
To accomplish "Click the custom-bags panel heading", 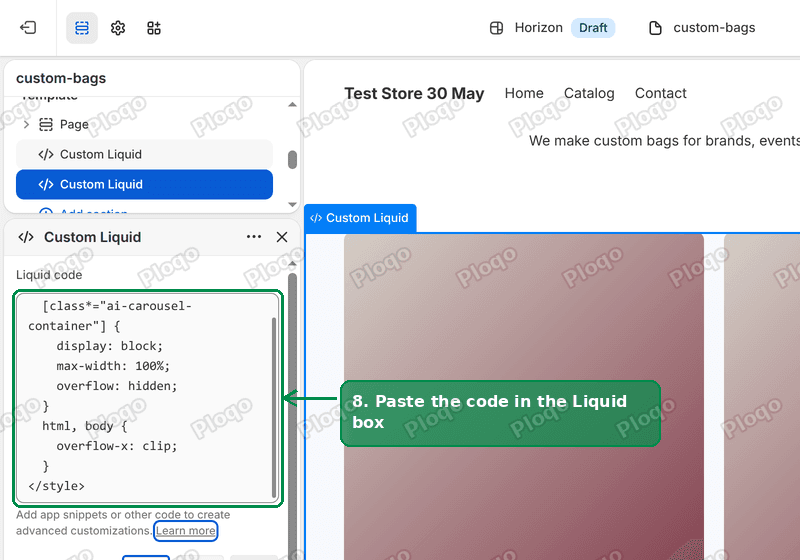I will tap(61, 78).
